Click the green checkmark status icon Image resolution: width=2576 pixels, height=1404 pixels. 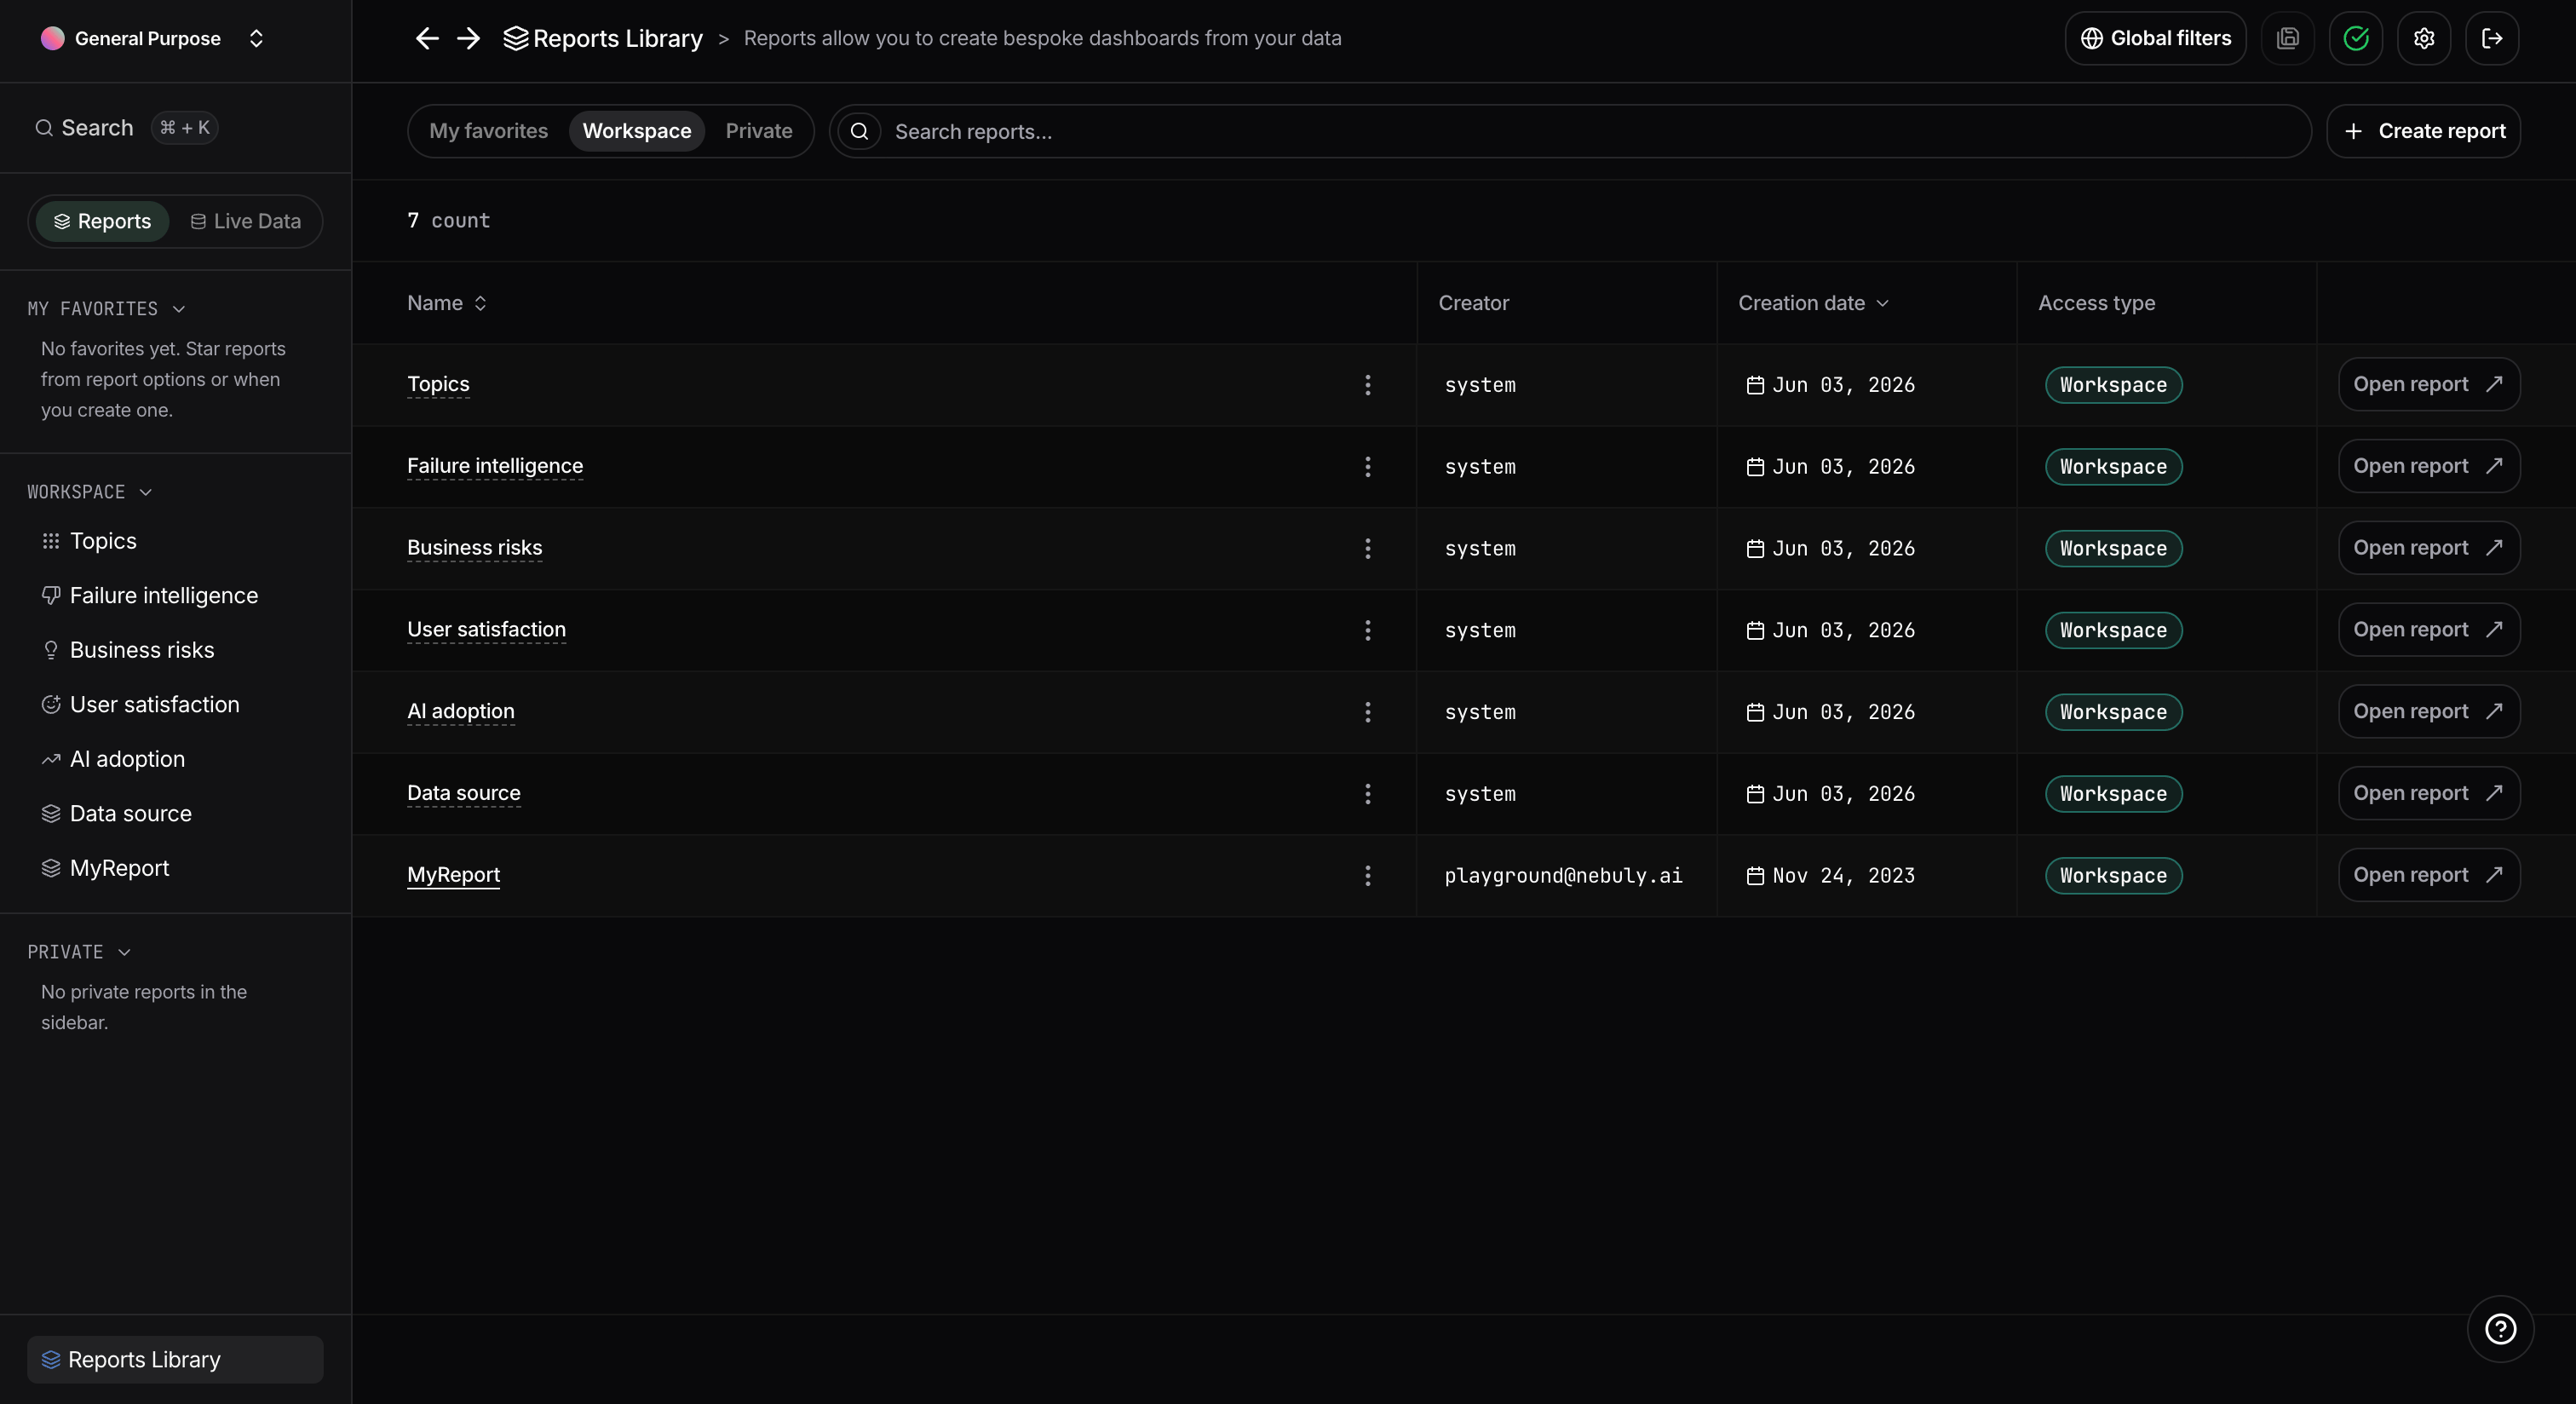[x=2355, y=38]
